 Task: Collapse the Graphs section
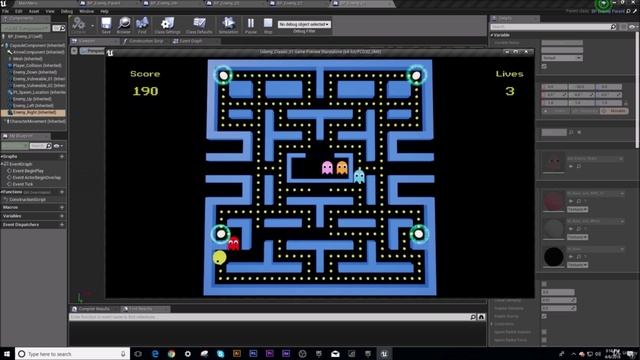click(x=2, y=156)
